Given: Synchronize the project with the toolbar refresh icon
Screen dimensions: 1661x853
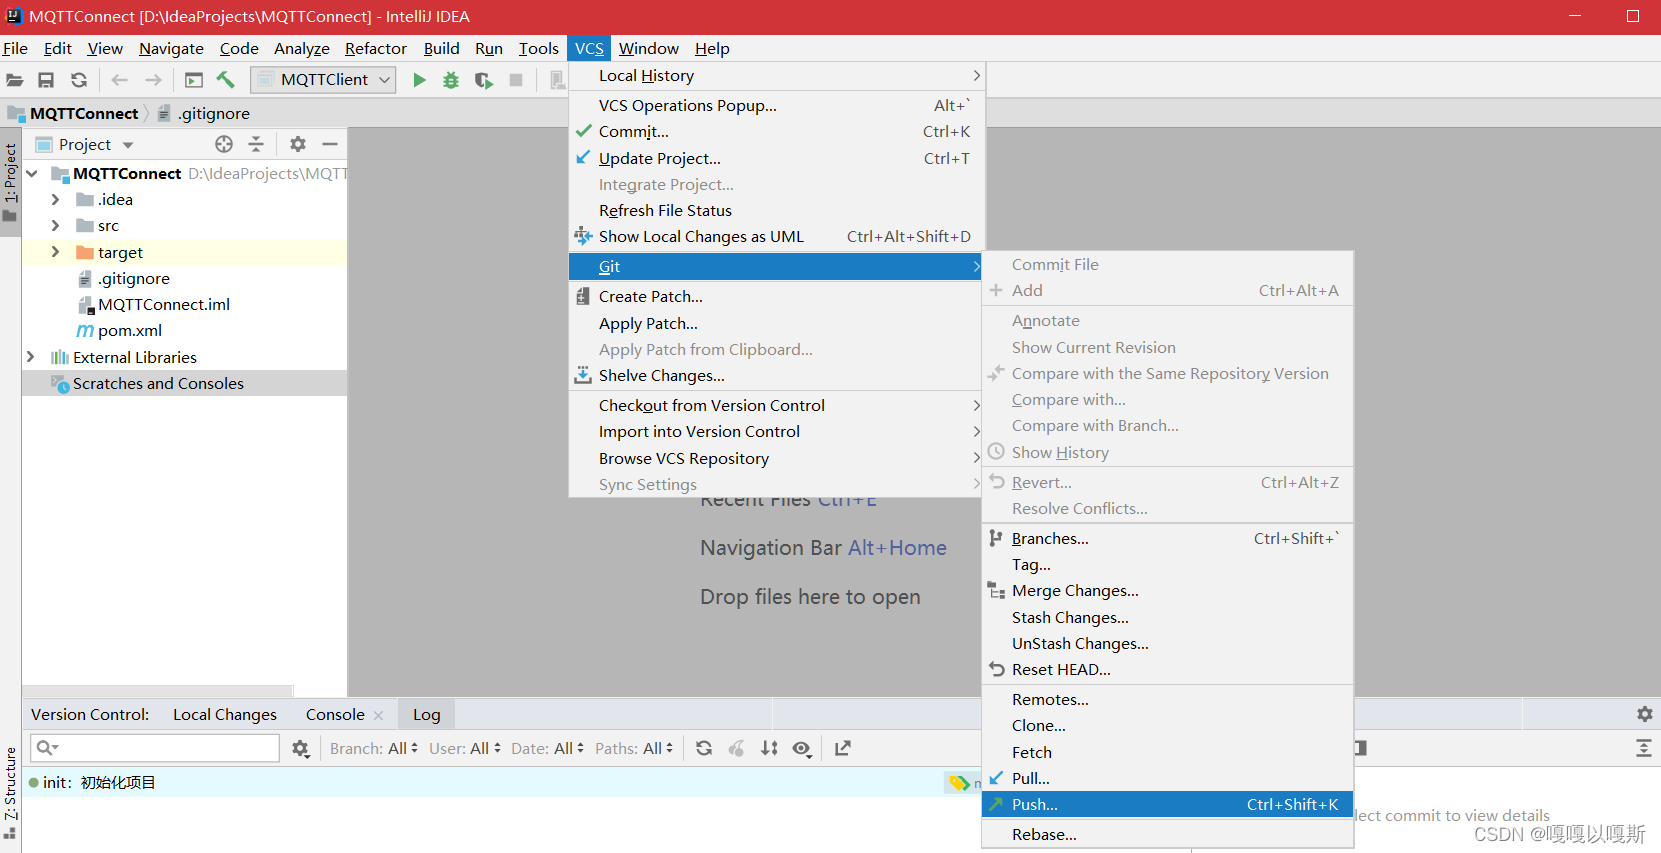Looking at the screenshot, I should pos(79,80).
